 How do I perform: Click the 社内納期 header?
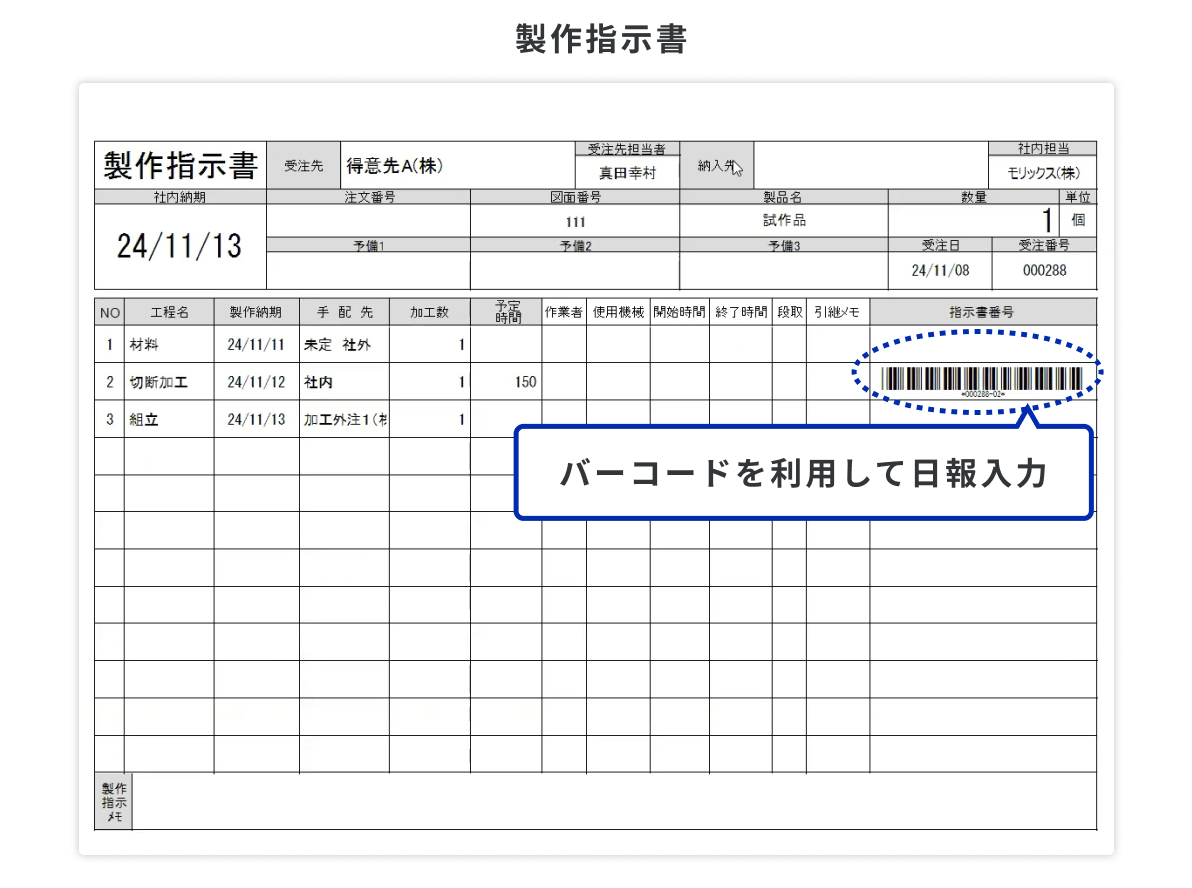tap(179, 197)
